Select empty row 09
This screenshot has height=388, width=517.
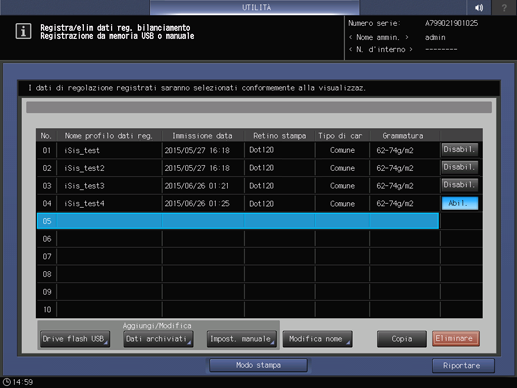(238, 292)
